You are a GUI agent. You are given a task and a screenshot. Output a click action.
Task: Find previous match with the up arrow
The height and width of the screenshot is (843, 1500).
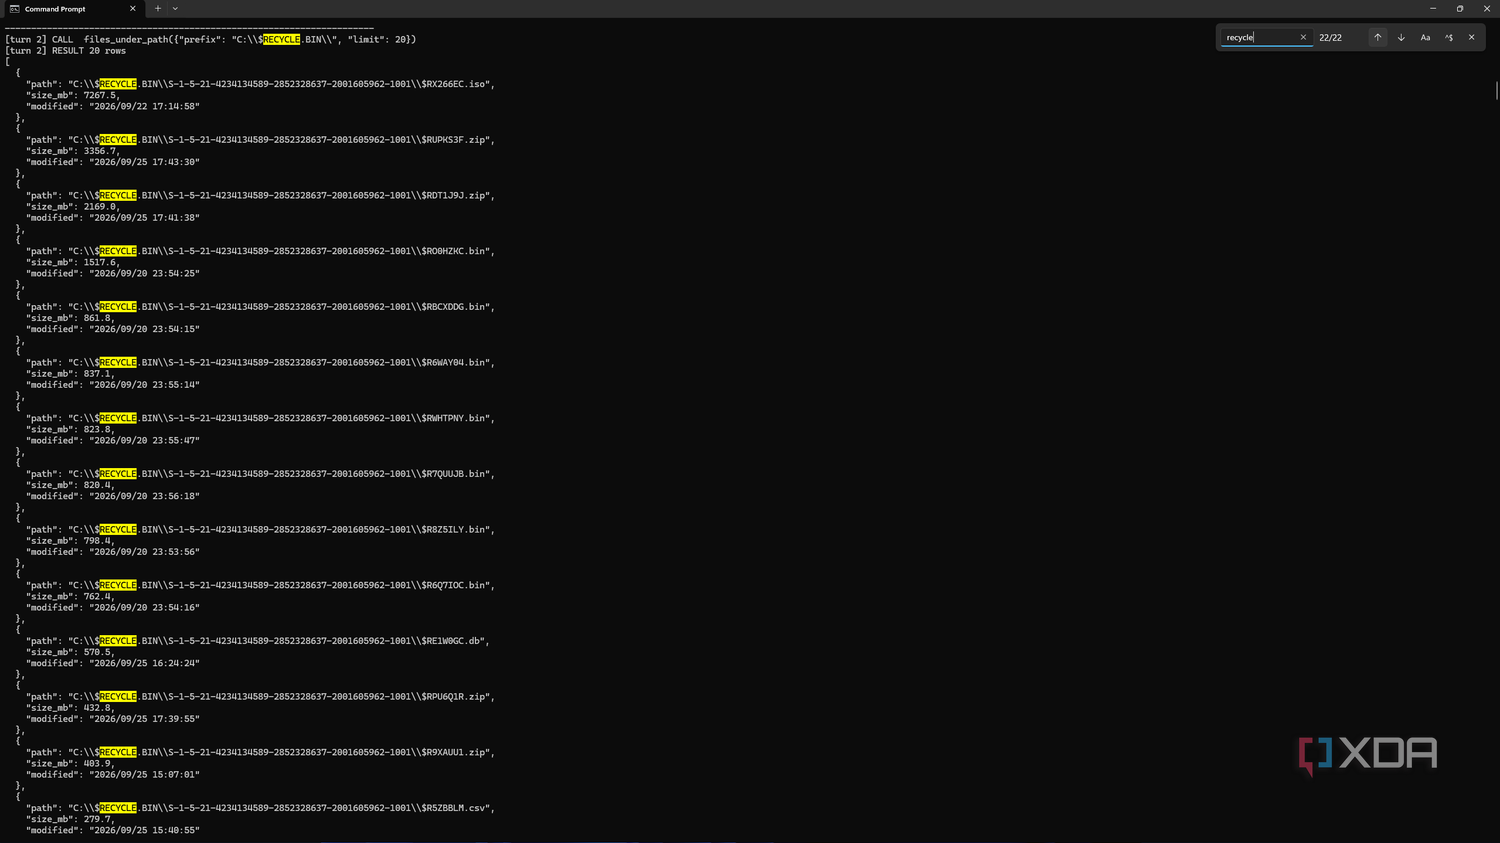1377,37
